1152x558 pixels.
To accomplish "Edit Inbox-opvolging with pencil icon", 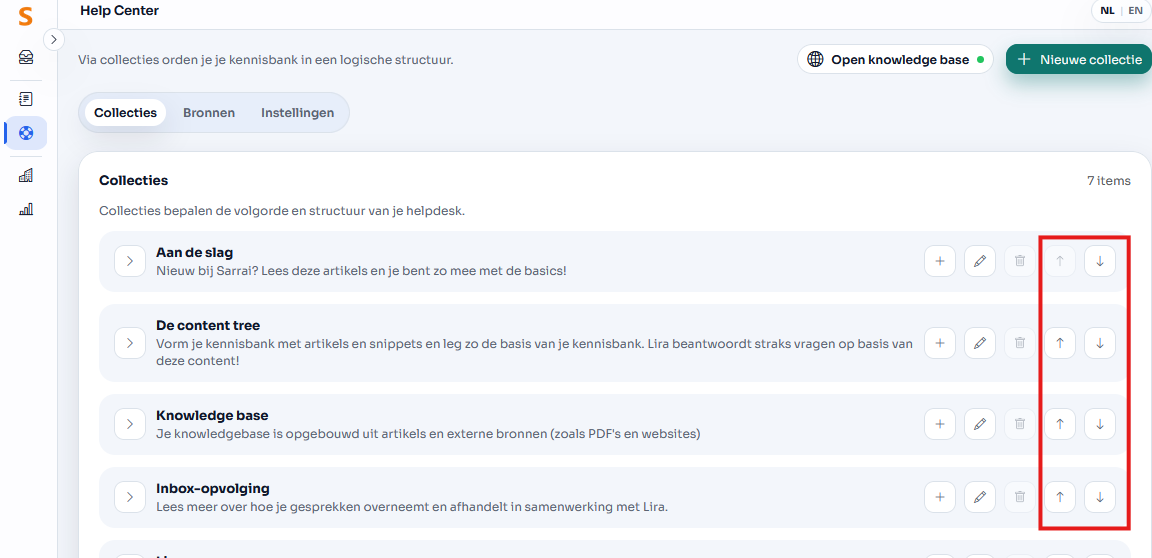I will coord(979,497).
